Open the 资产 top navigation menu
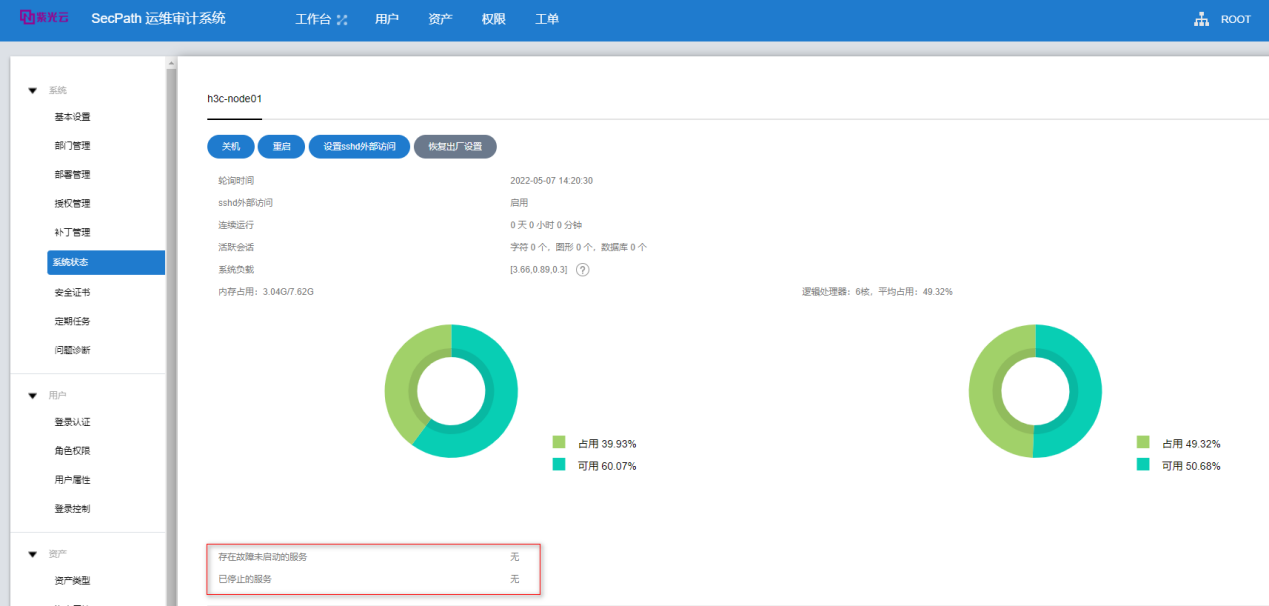Screen dimensions: 1269x606 pos(440,20)
